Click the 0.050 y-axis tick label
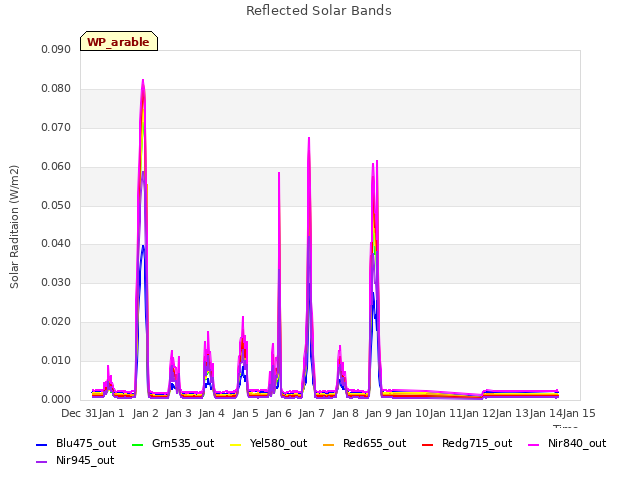Screen dimensions: 640x480 tap(56, 205)
